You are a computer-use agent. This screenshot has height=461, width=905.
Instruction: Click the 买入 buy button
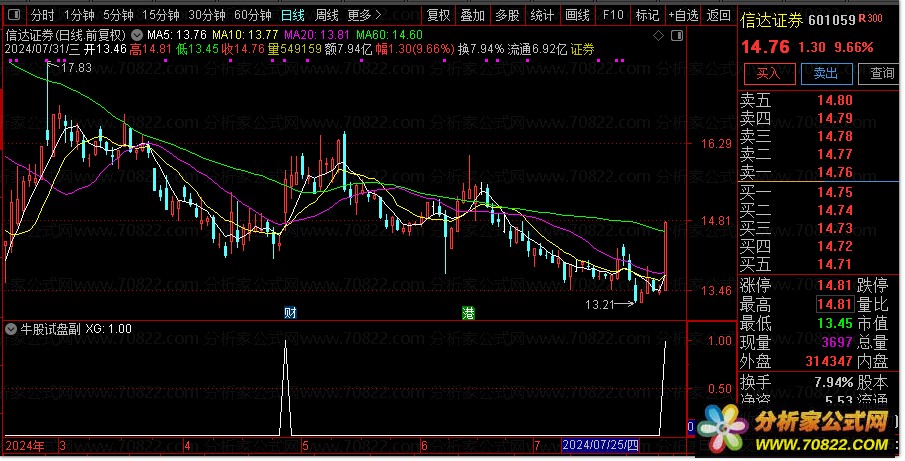769,74
